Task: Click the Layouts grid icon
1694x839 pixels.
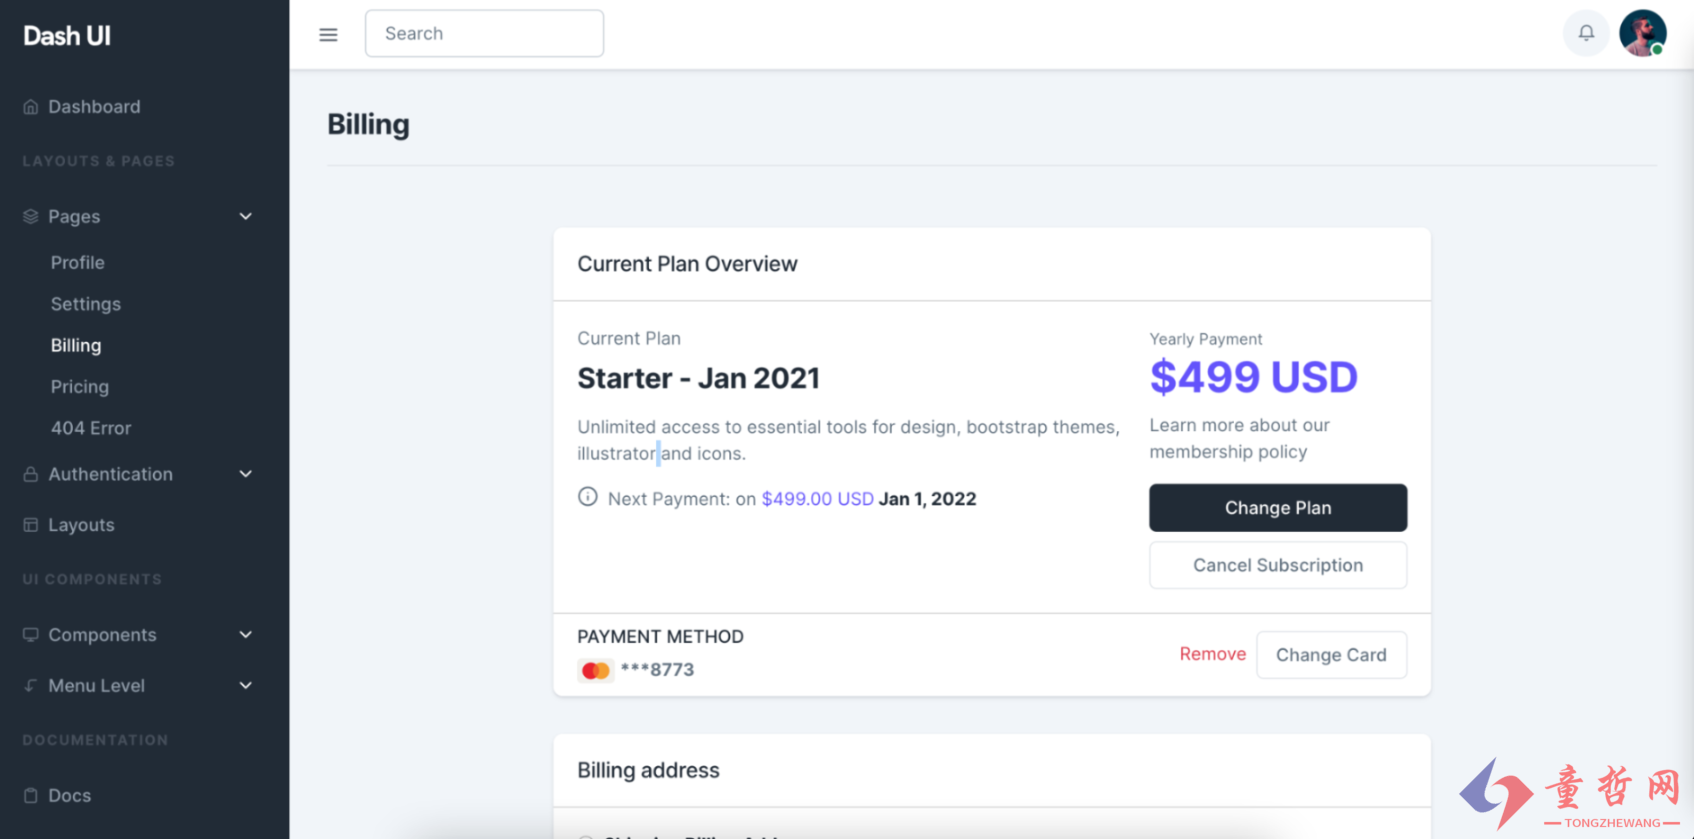Action: 31,525
